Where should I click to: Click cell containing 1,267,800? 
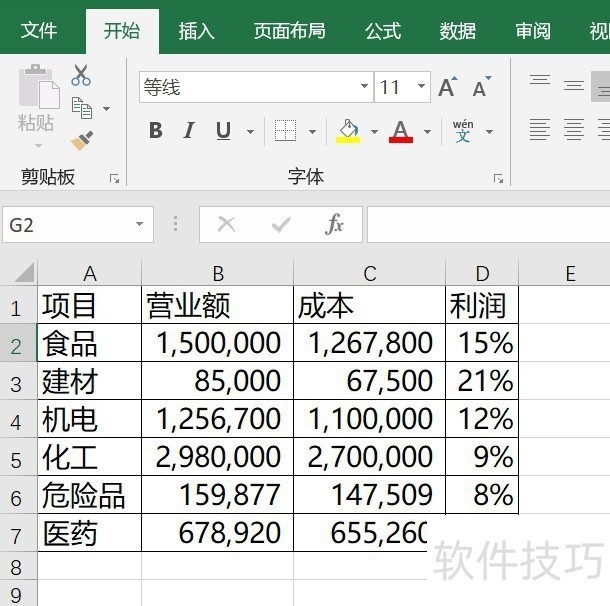tap(370, 343)
